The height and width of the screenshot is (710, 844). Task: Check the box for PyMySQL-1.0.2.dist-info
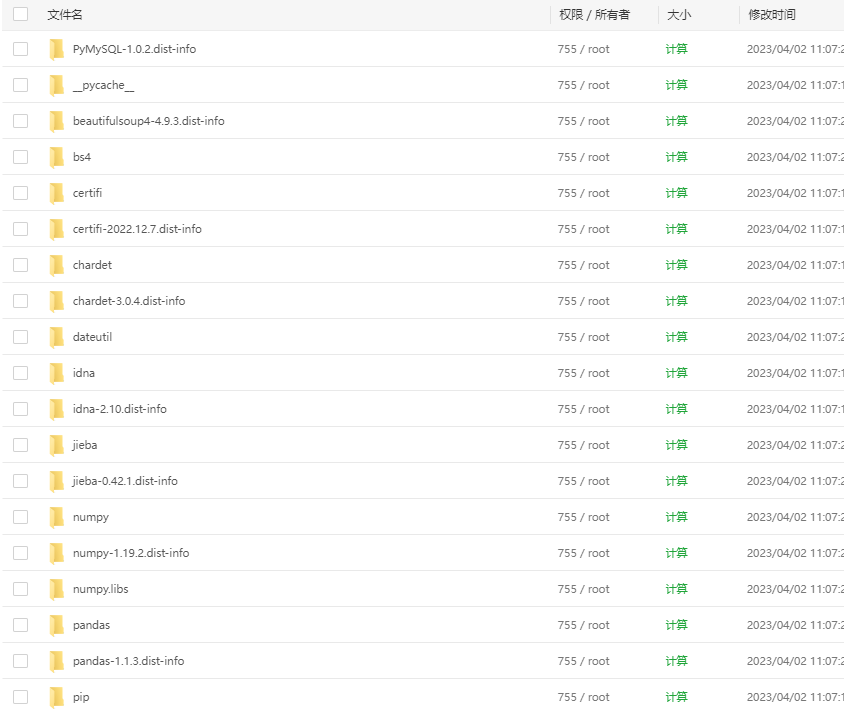20,49
